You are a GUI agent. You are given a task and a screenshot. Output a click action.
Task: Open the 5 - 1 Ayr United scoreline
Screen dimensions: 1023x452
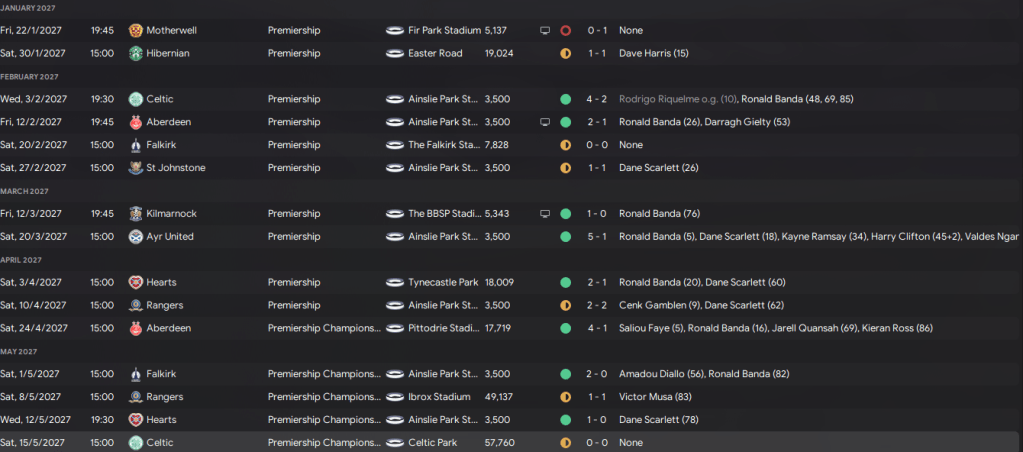pos(596,237)
